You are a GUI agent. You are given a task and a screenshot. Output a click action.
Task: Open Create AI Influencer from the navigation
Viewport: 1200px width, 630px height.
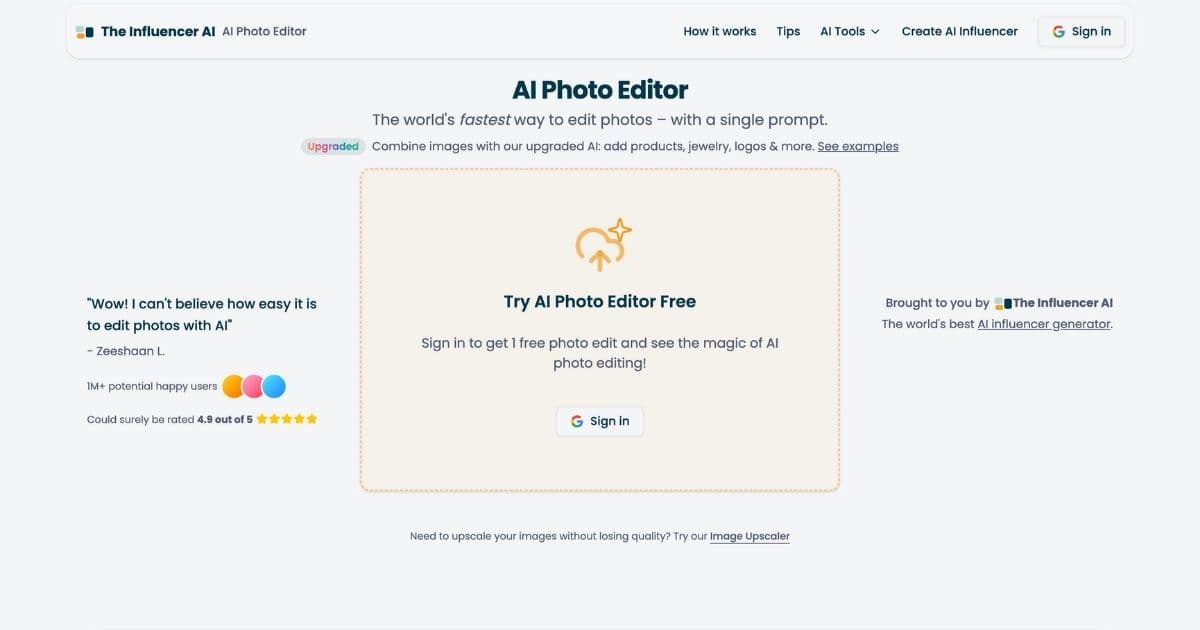tap(959, 31)
